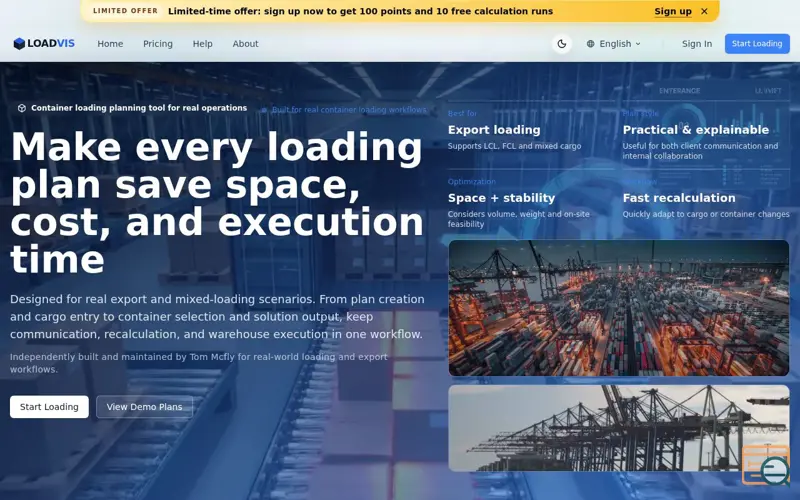Click the container box icon in badge
This screenshot has height=500, width=800.
(22, 108)
